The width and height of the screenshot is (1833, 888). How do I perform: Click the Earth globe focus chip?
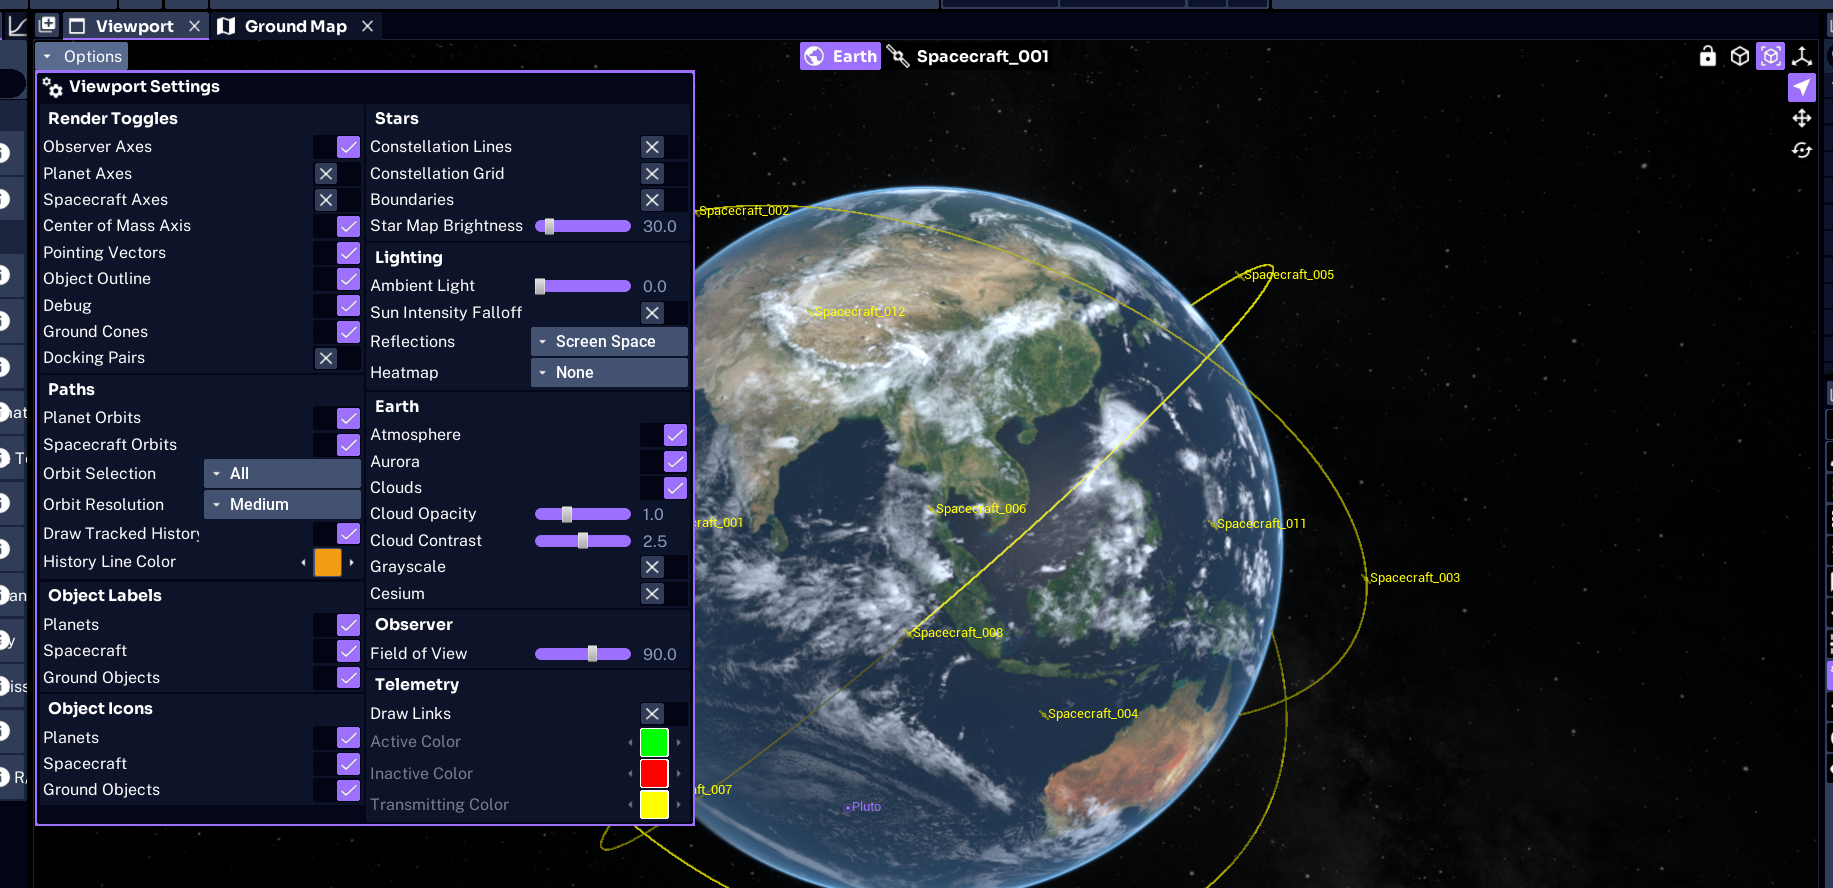[840, 56]
